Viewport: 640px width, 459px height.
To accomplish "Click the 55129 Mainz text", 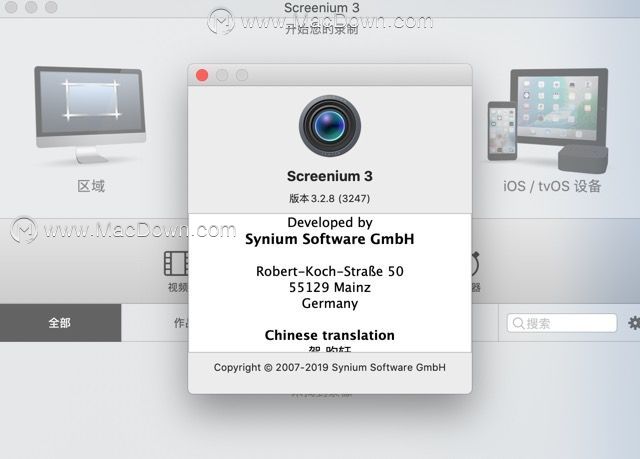I will (330, 288).
